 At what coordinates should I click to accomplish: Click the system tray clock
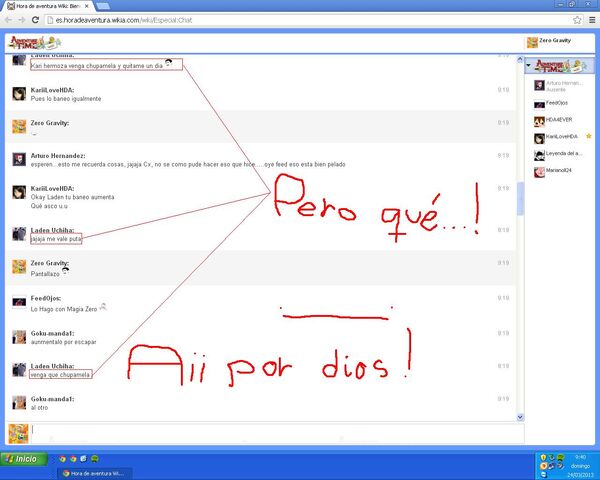[580, 457]
